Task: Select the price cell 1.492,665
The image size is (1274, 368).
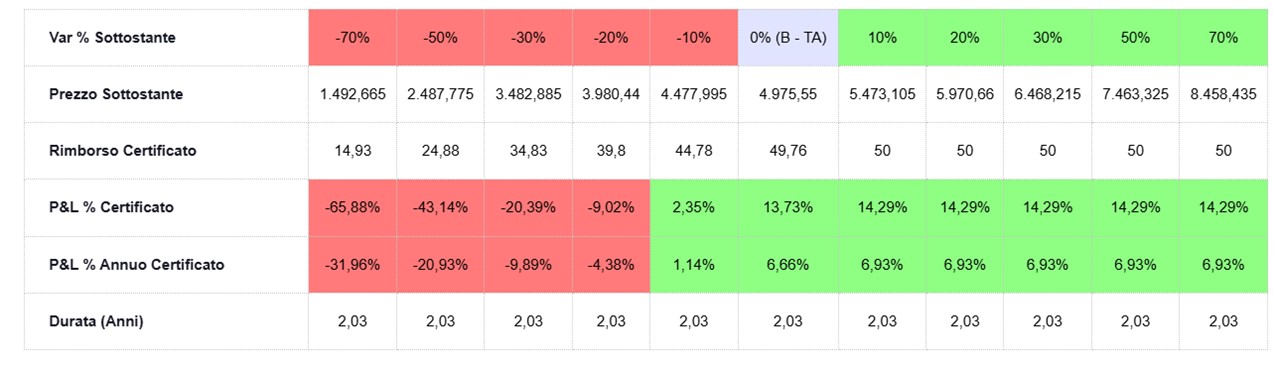Action: pos(353,94)
